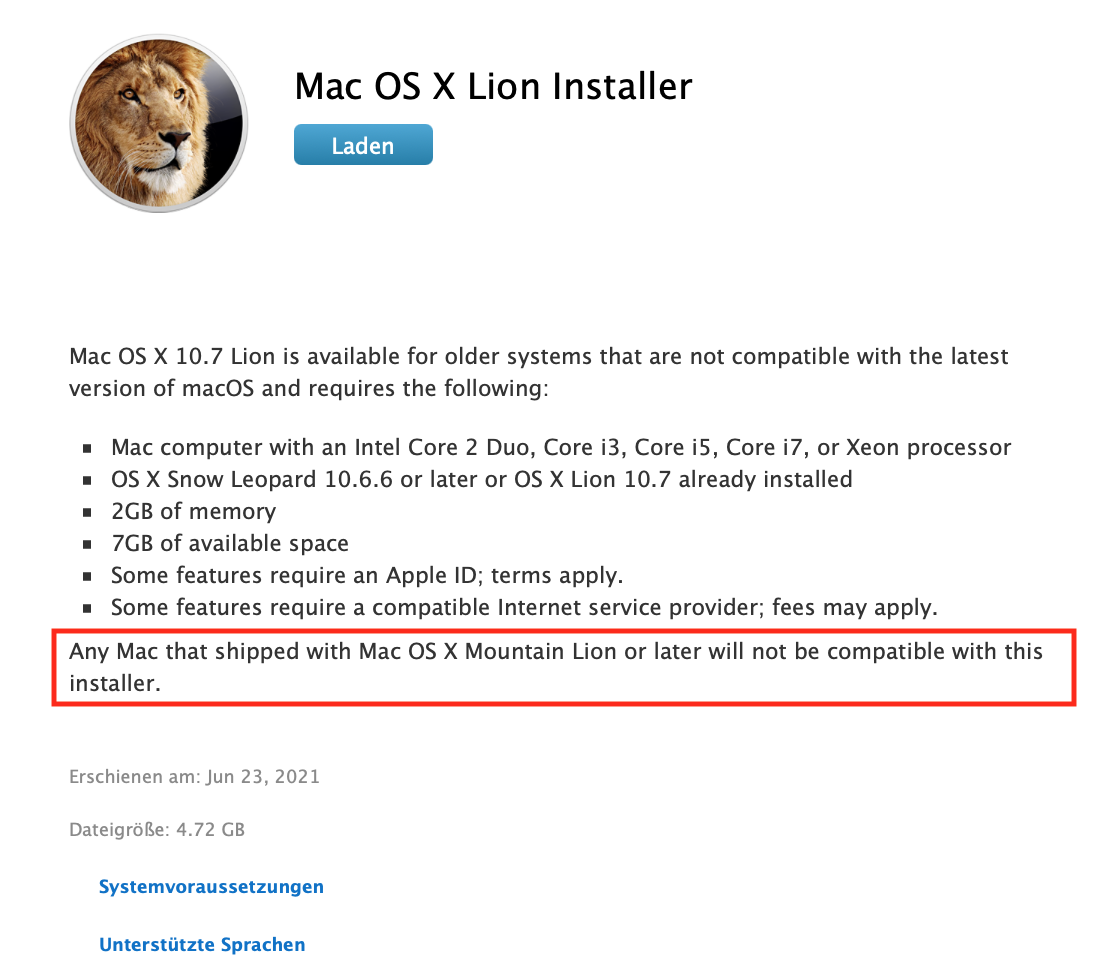The height and width of the screenshot is (968, 1098).
Task: Expand the Unterstützte Sprachen section
Action: [202, 945]
